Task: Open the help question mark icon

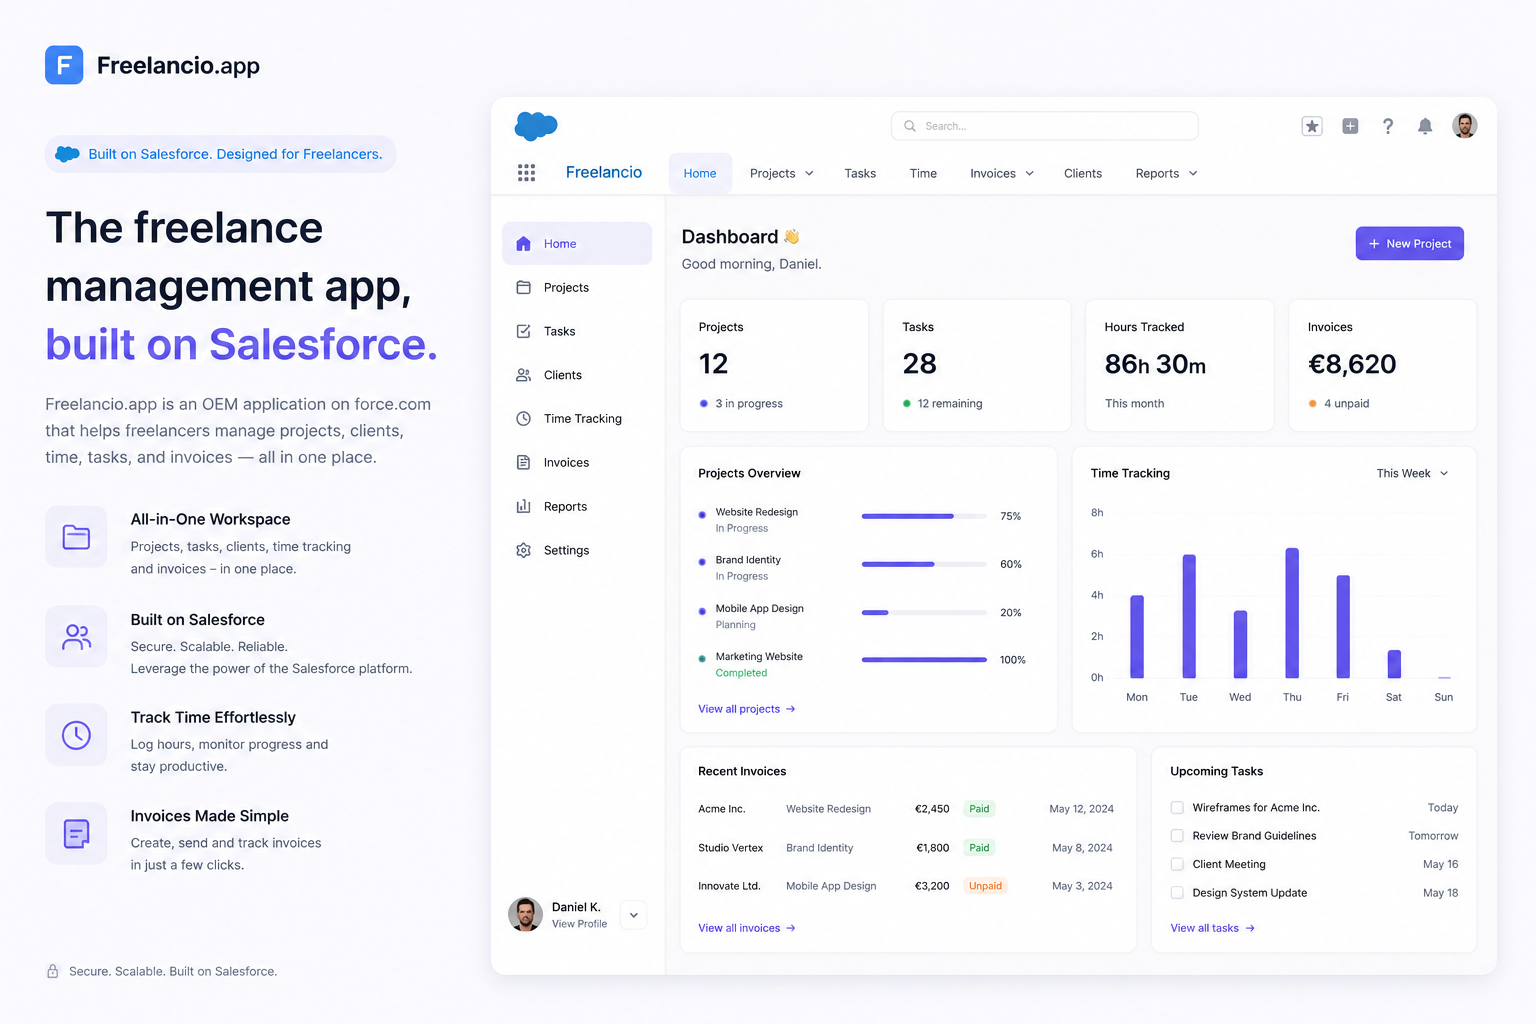Action: (1388, 126)
